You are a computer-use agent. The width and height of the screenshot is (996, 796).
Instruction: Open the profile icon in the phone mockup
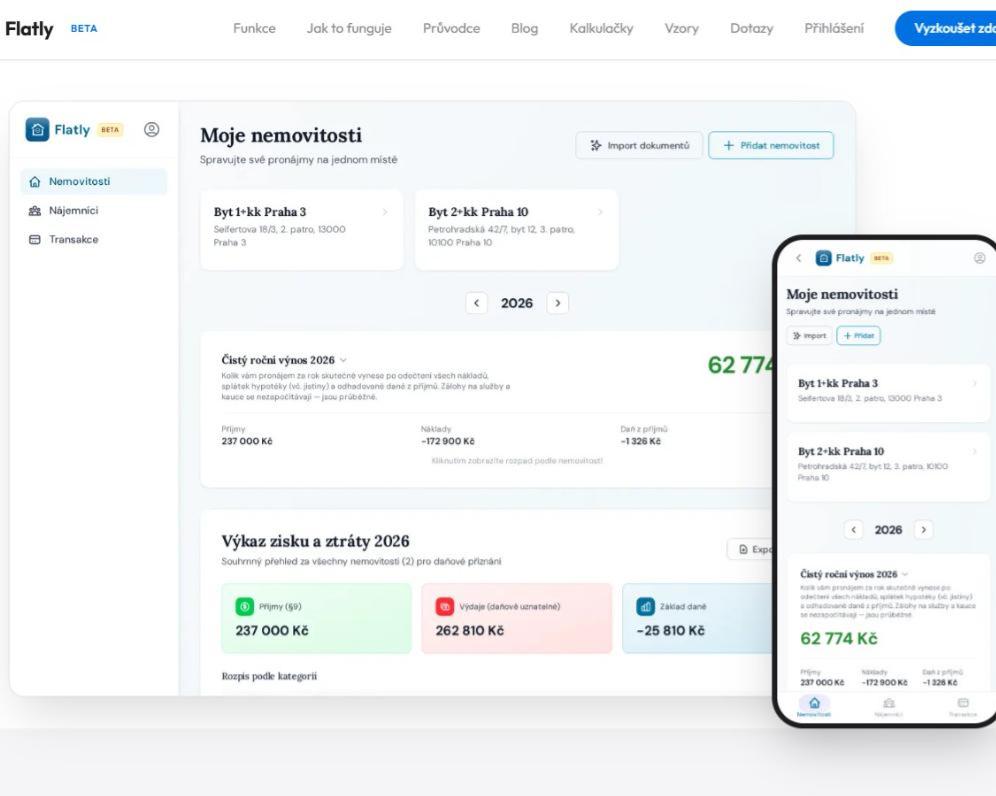(x=979, y=258)
